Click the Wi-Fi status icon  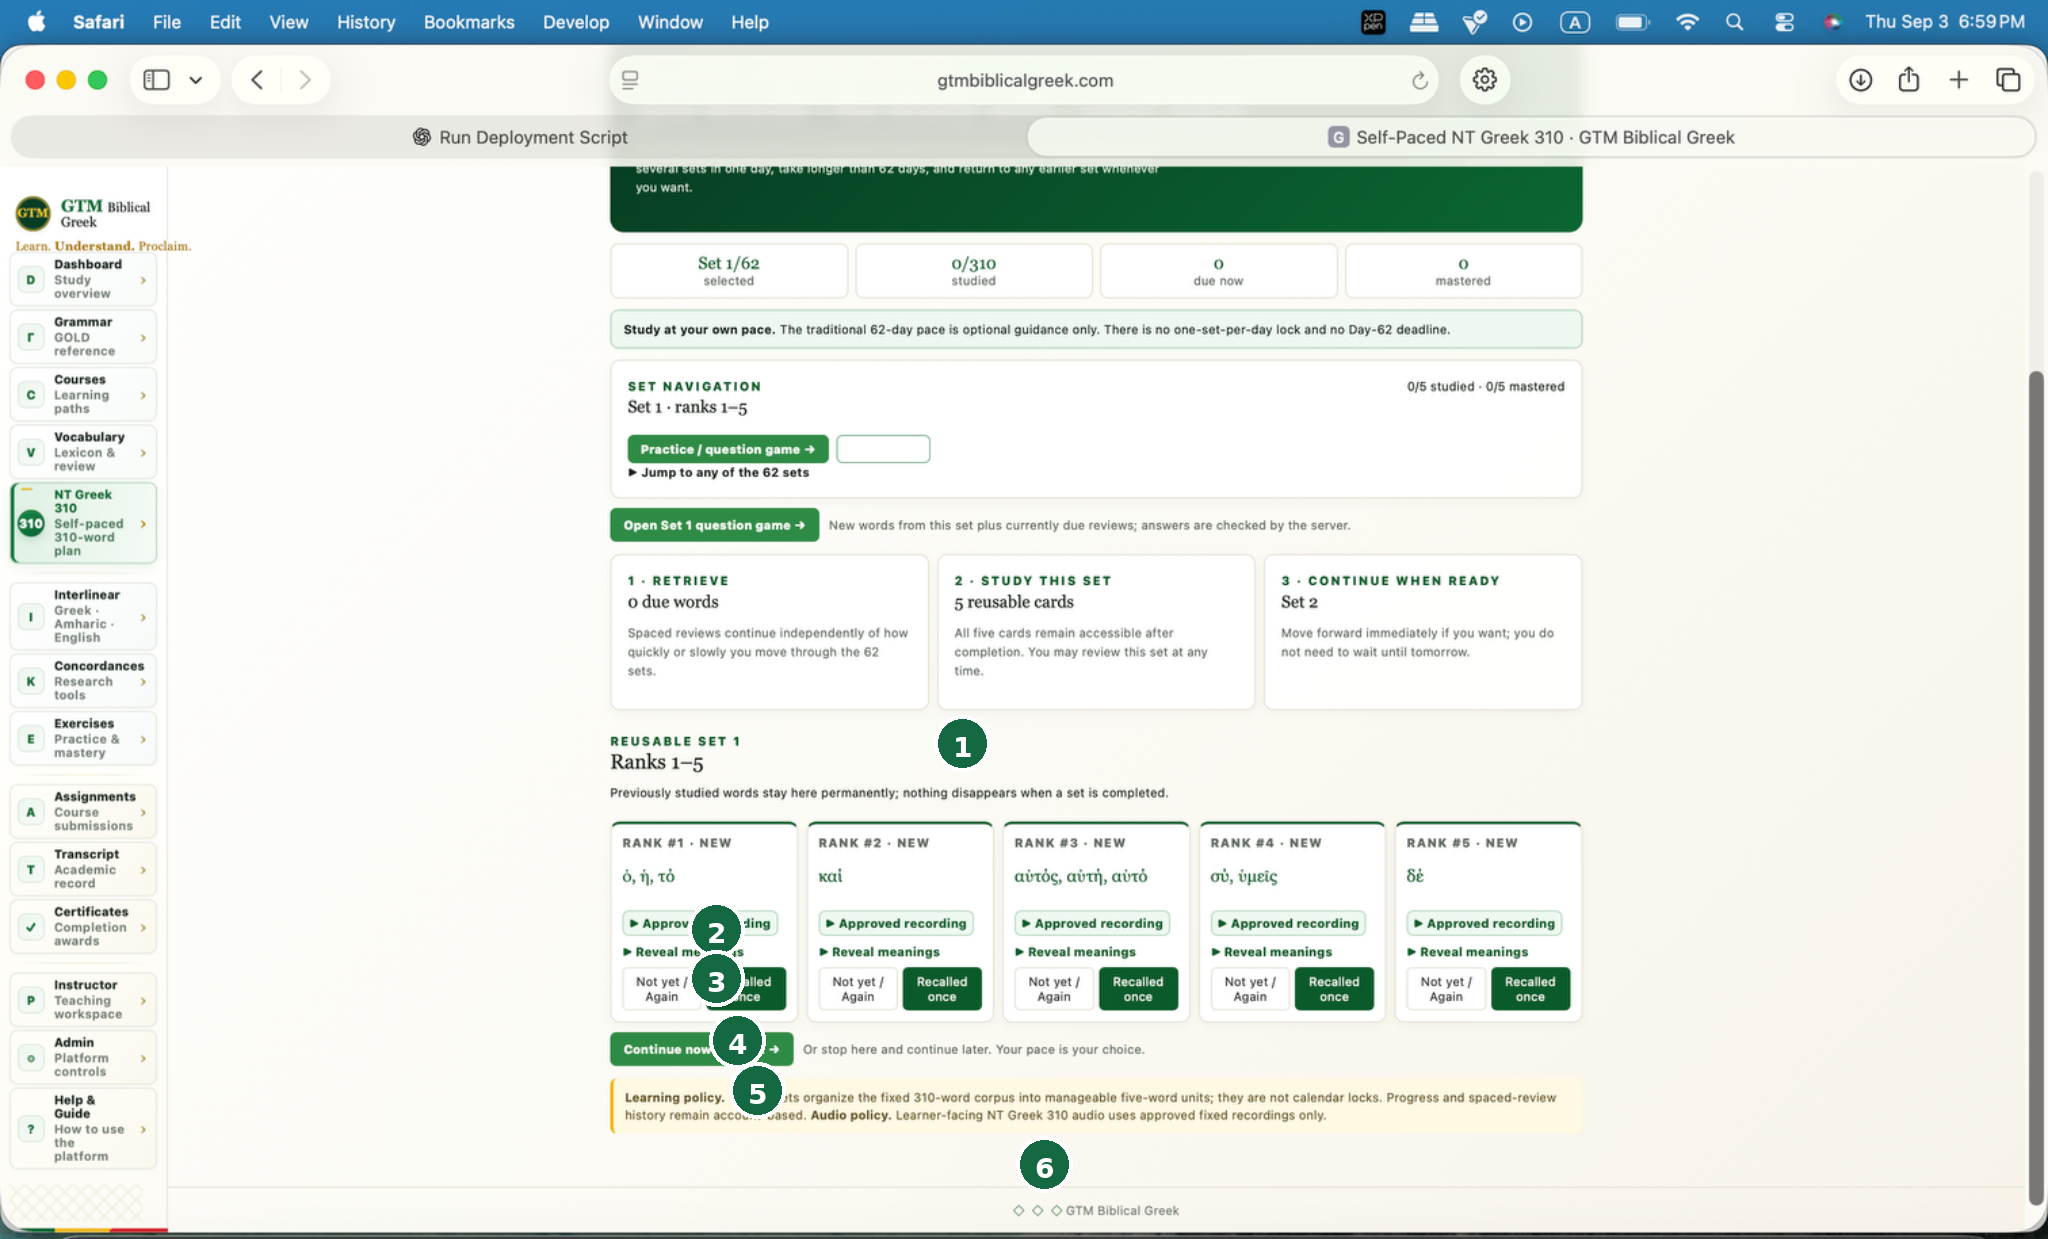coord(1687,22)
